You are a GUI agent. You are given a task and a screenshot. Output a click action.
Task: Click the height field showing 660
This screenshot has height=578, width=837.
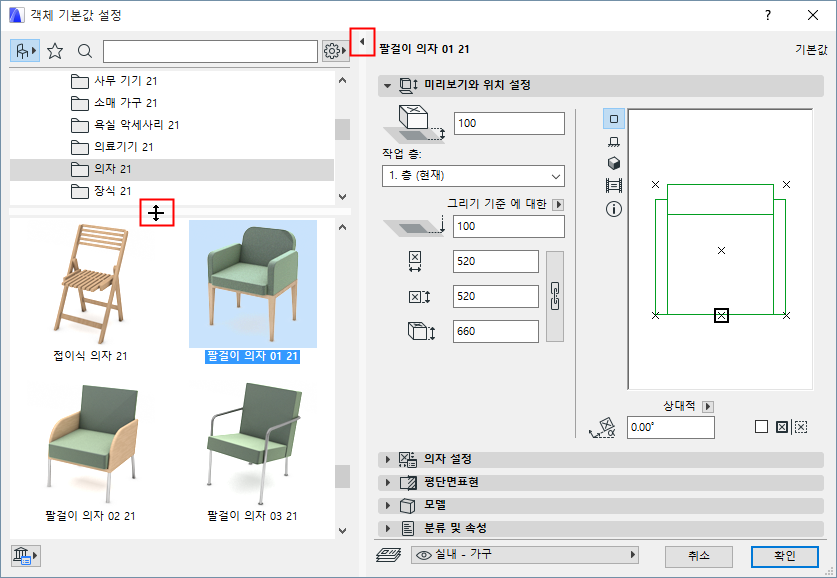click(496, 331)
